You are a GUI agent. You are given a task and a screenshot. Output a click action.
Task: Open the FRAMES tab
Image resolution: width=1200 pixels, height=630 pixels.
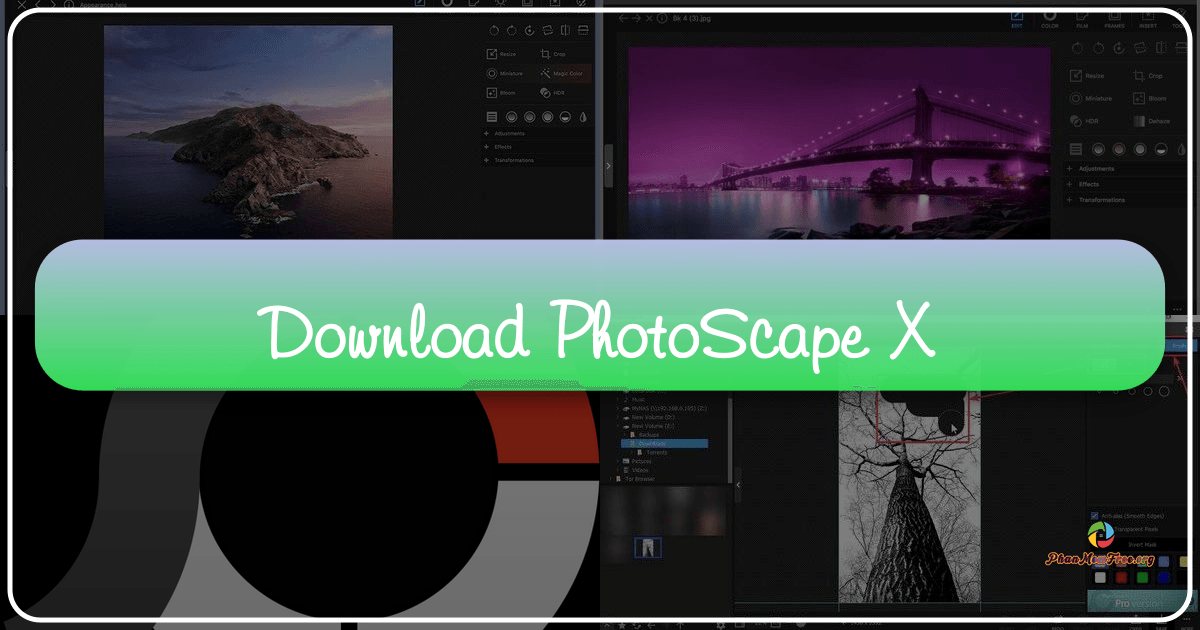(x=1113, y=20)
